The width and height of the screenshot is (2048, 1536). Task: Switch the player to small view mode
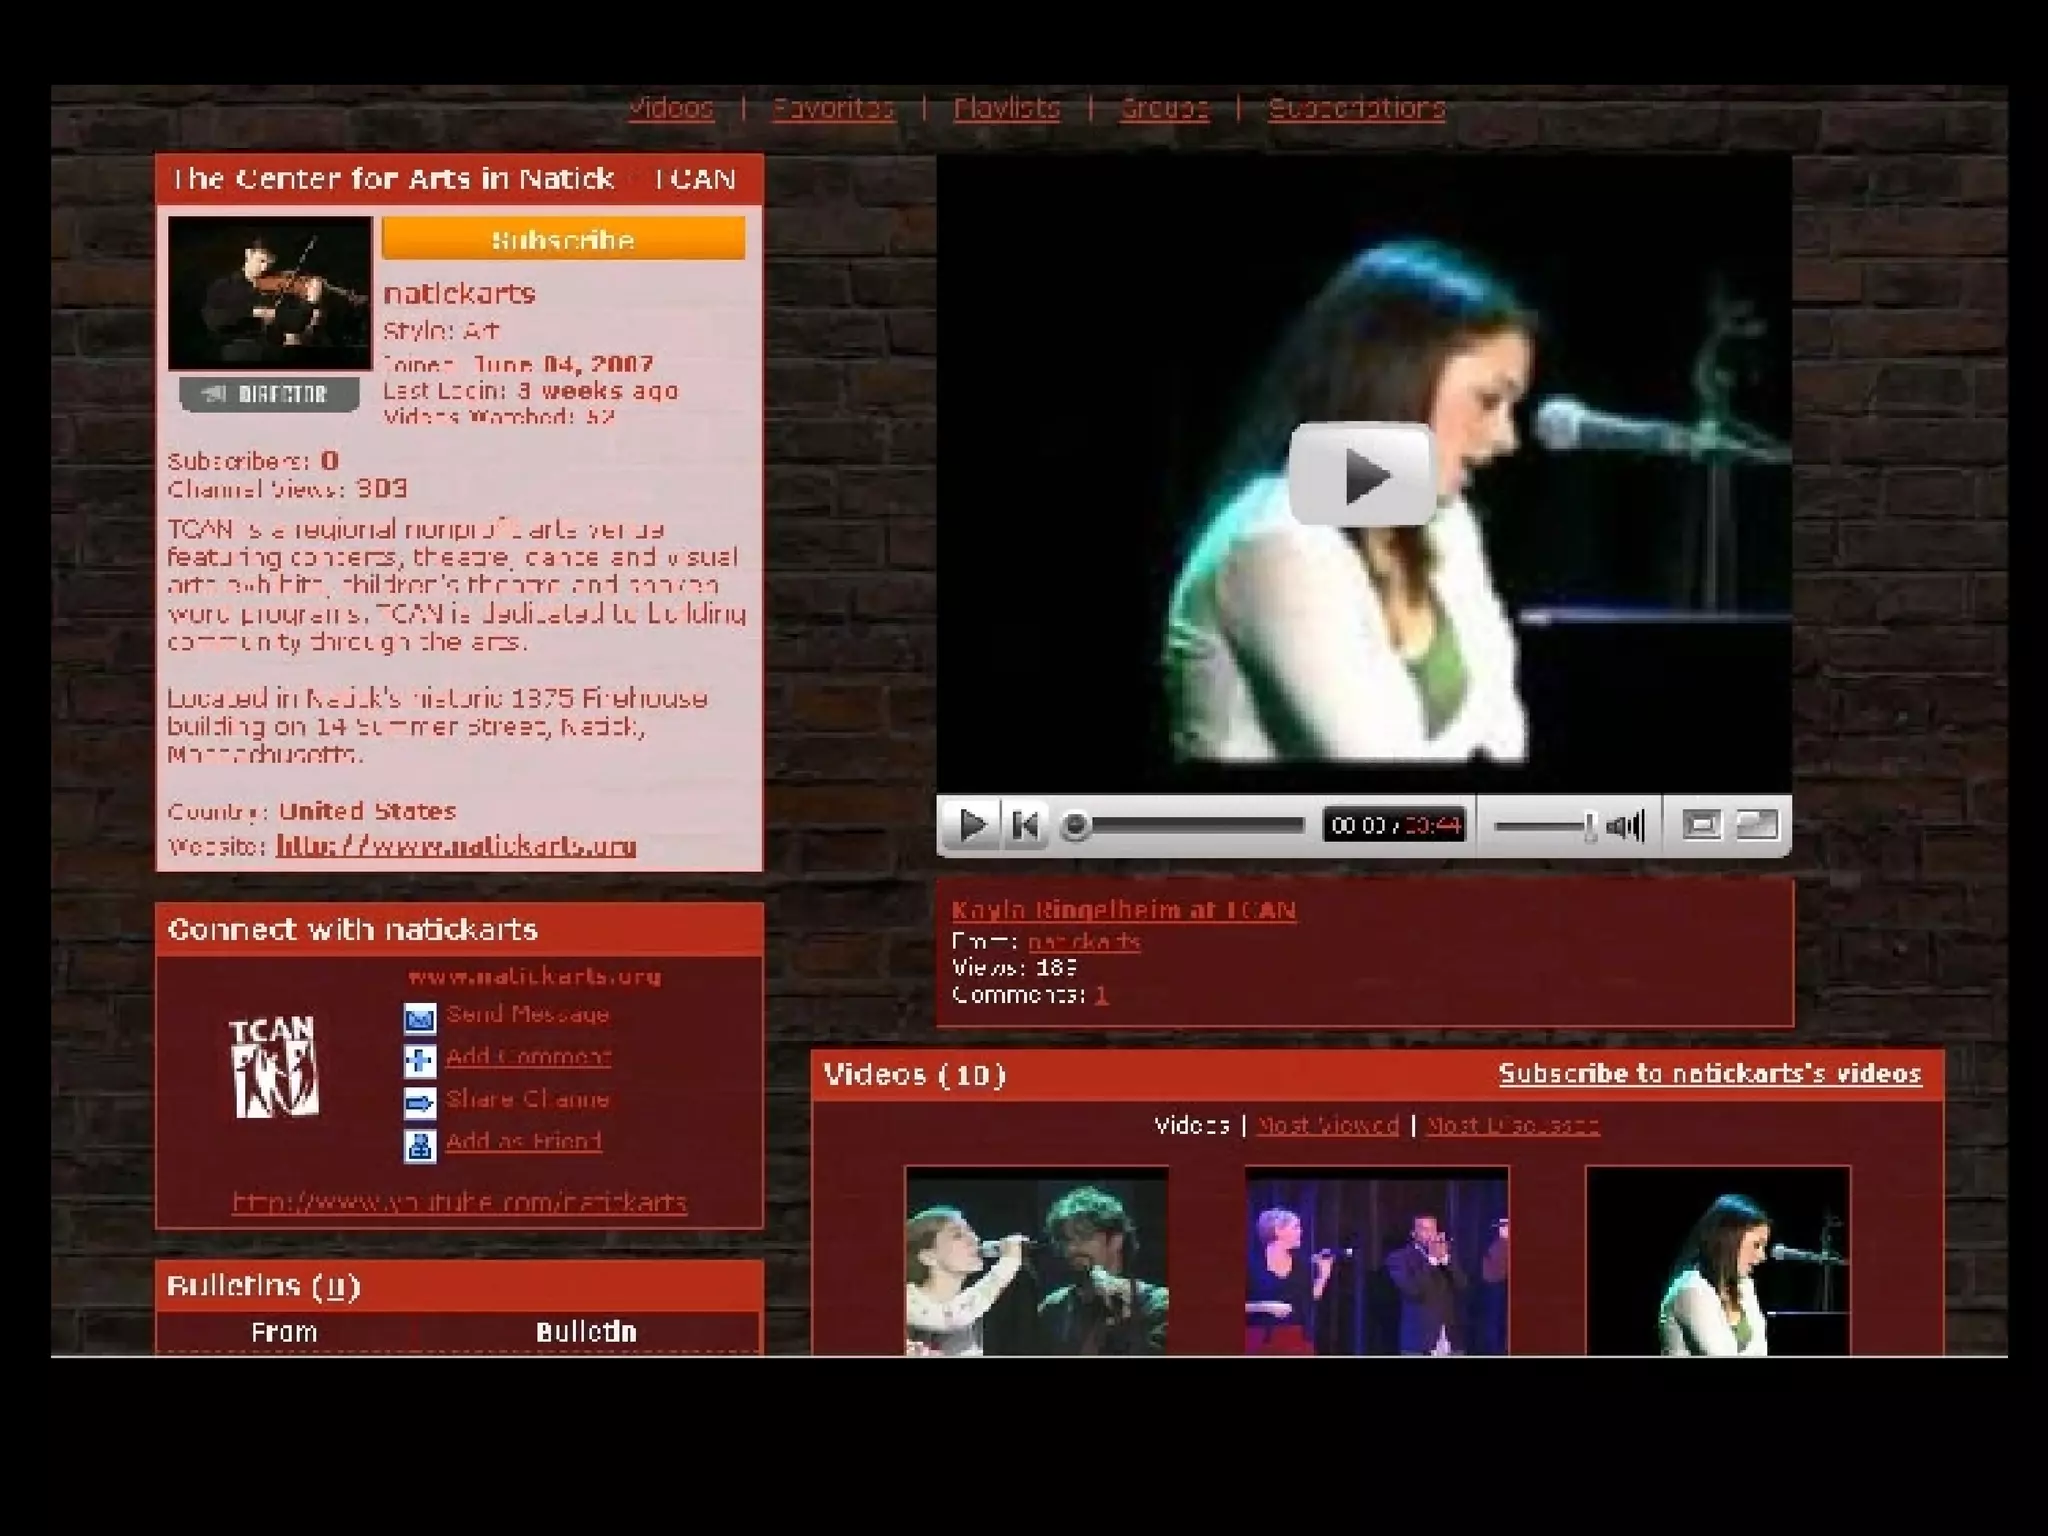[x=1701, y=825]
